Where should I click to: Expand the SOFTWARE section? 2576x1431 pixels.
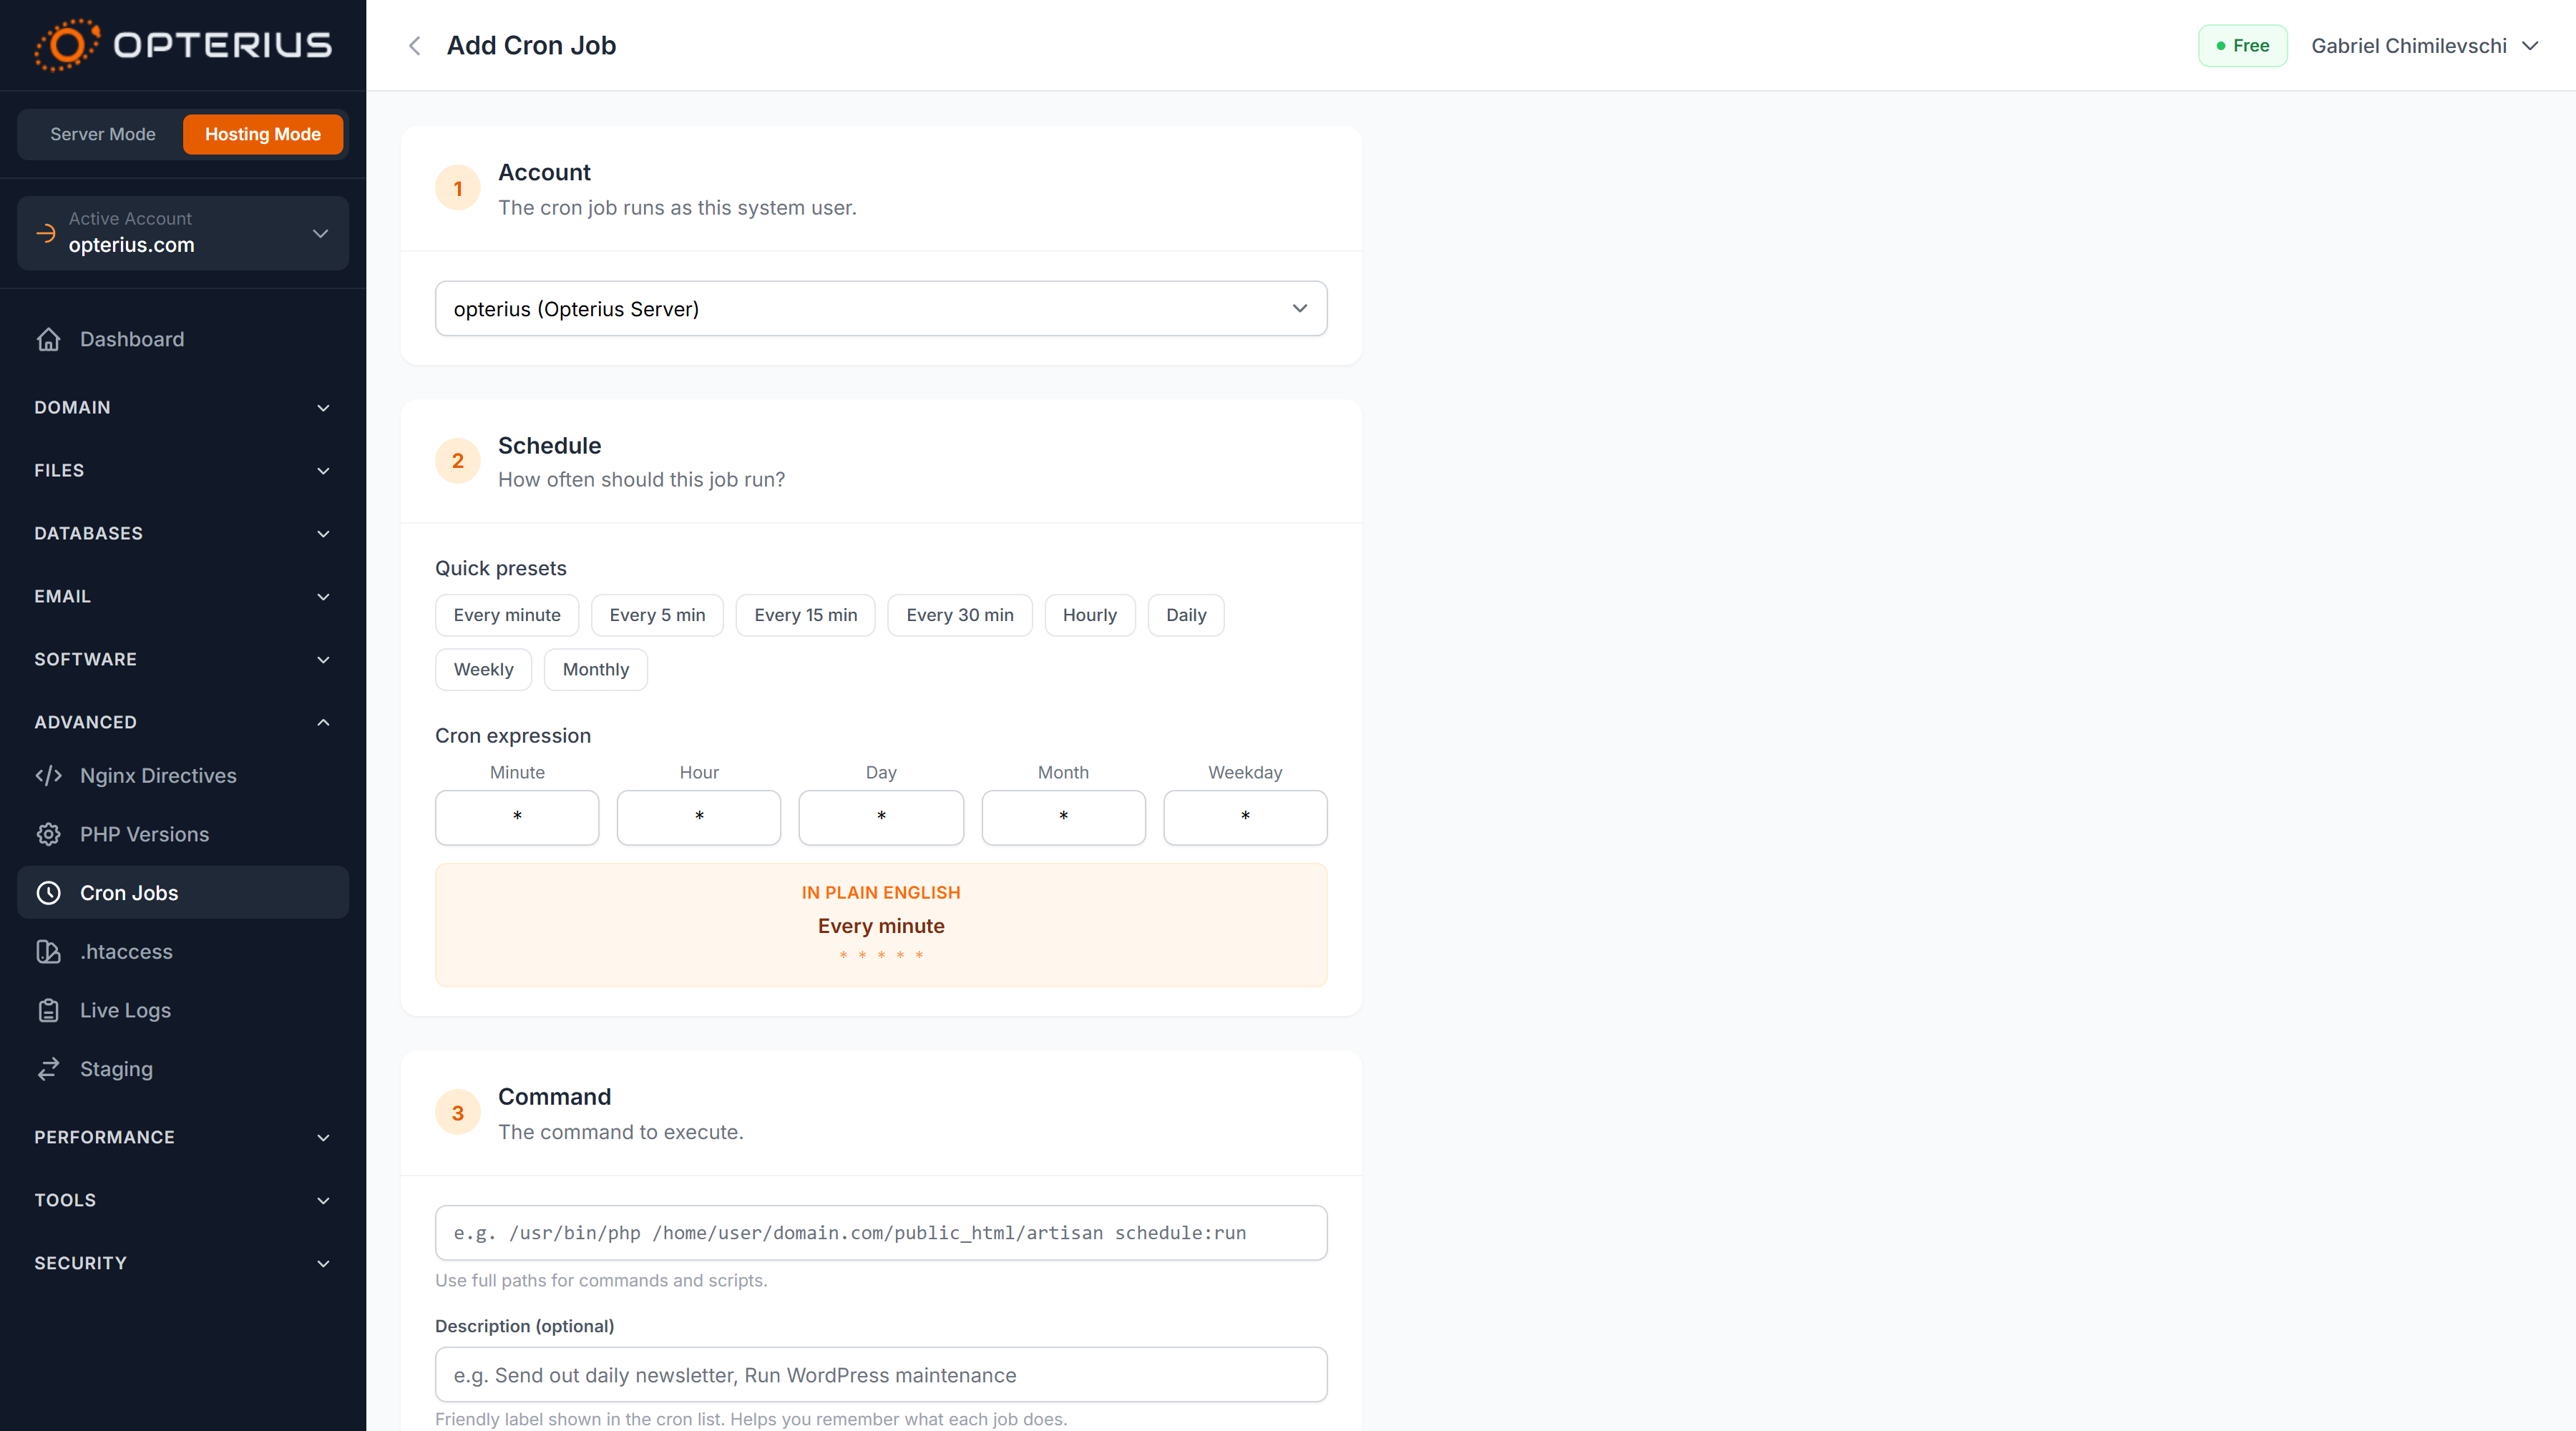click(183, 660)
